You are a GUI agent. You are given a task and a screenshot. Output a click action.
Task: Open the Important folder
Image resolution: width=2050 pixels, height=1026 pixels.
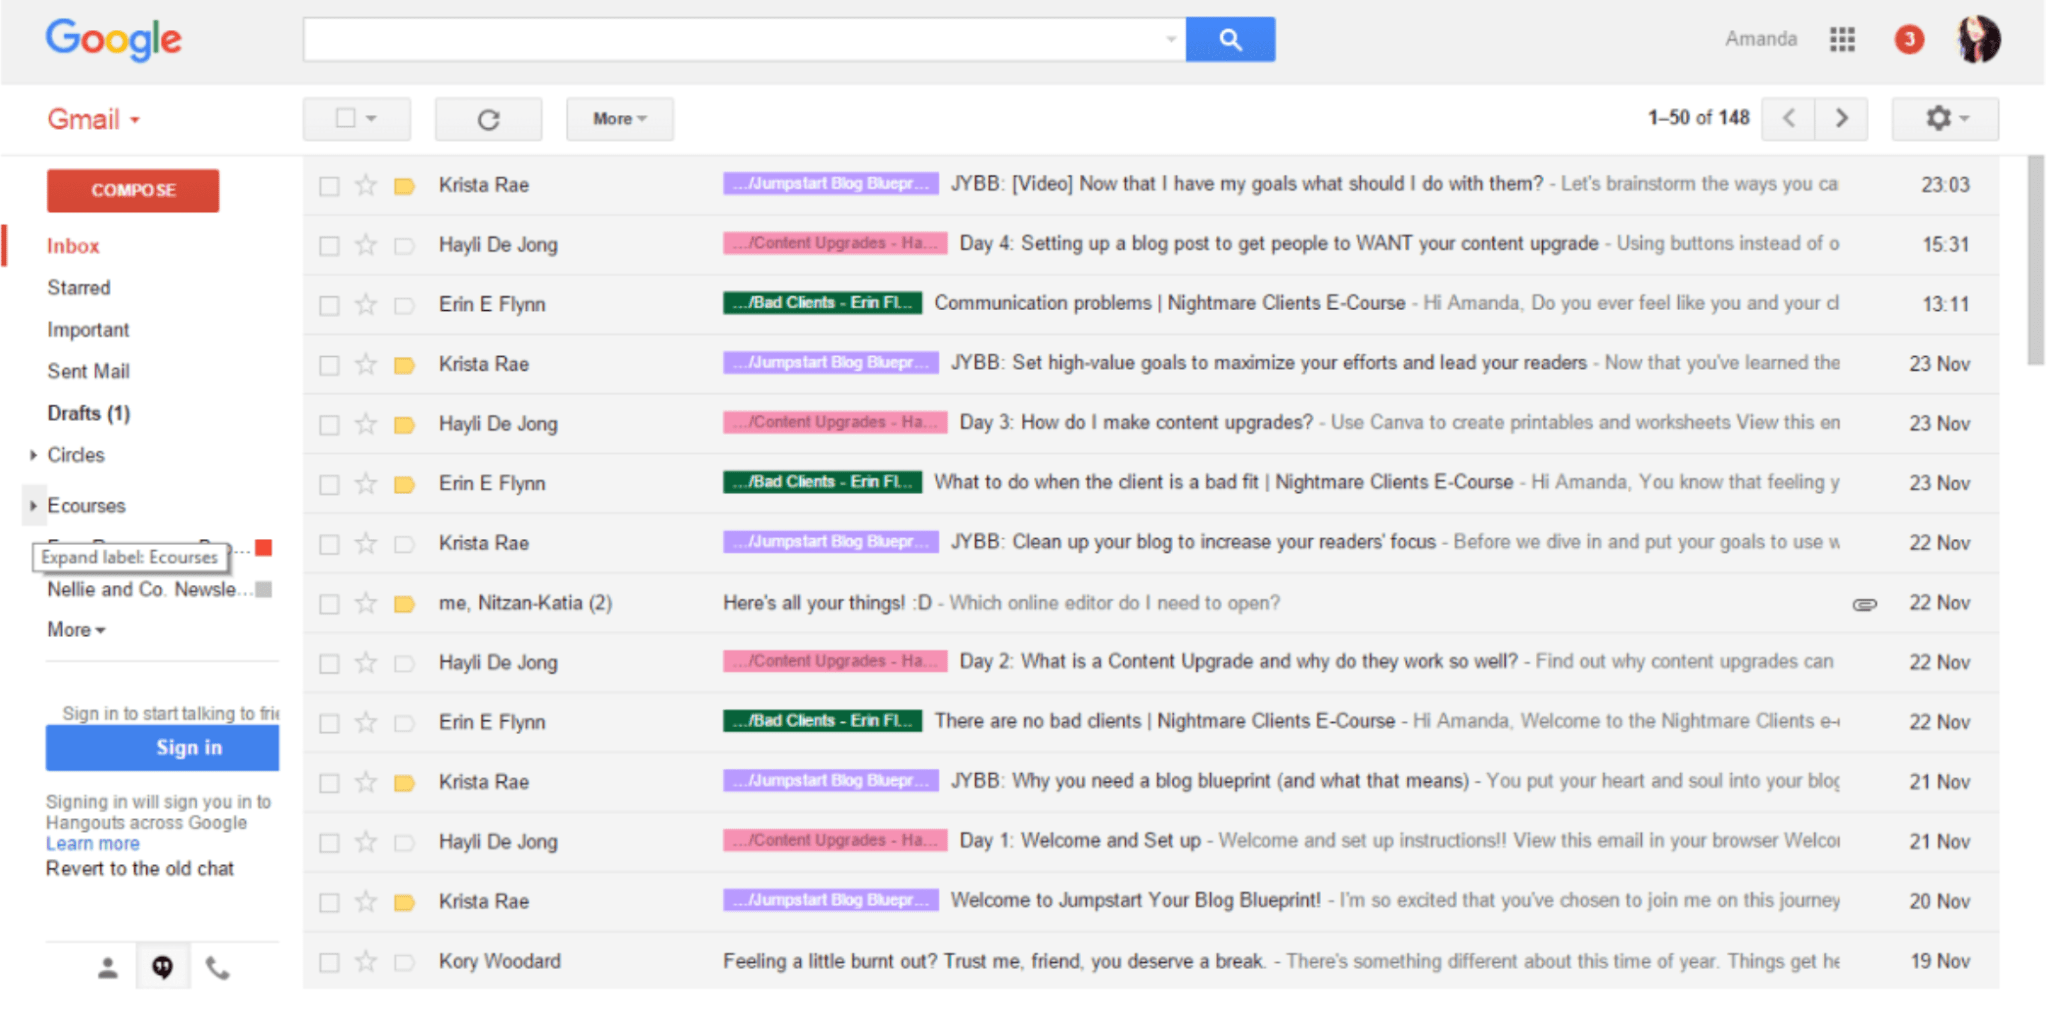pyautogui.click(x=88, y=330)
